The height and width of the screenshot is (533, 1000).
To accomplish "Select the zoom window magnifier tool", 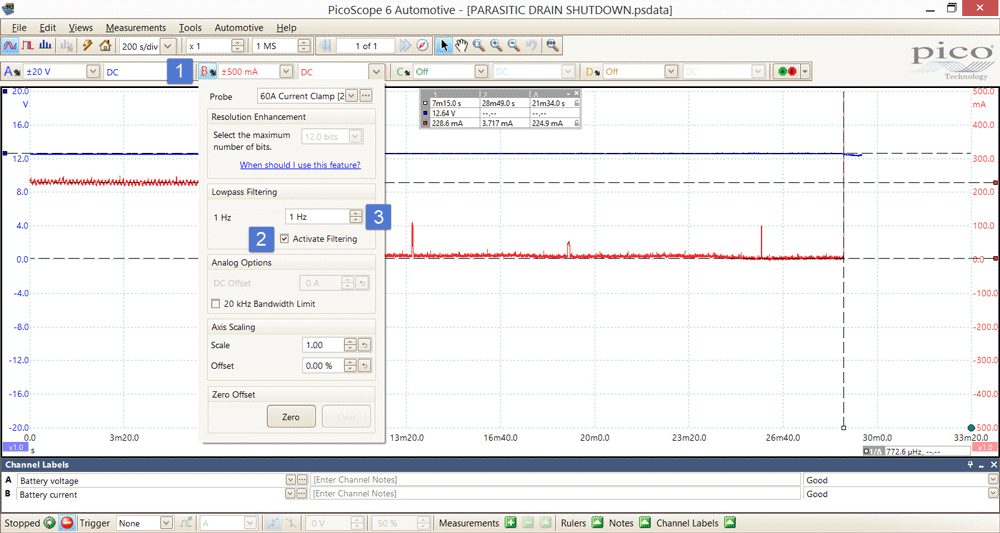I will 478,46.
